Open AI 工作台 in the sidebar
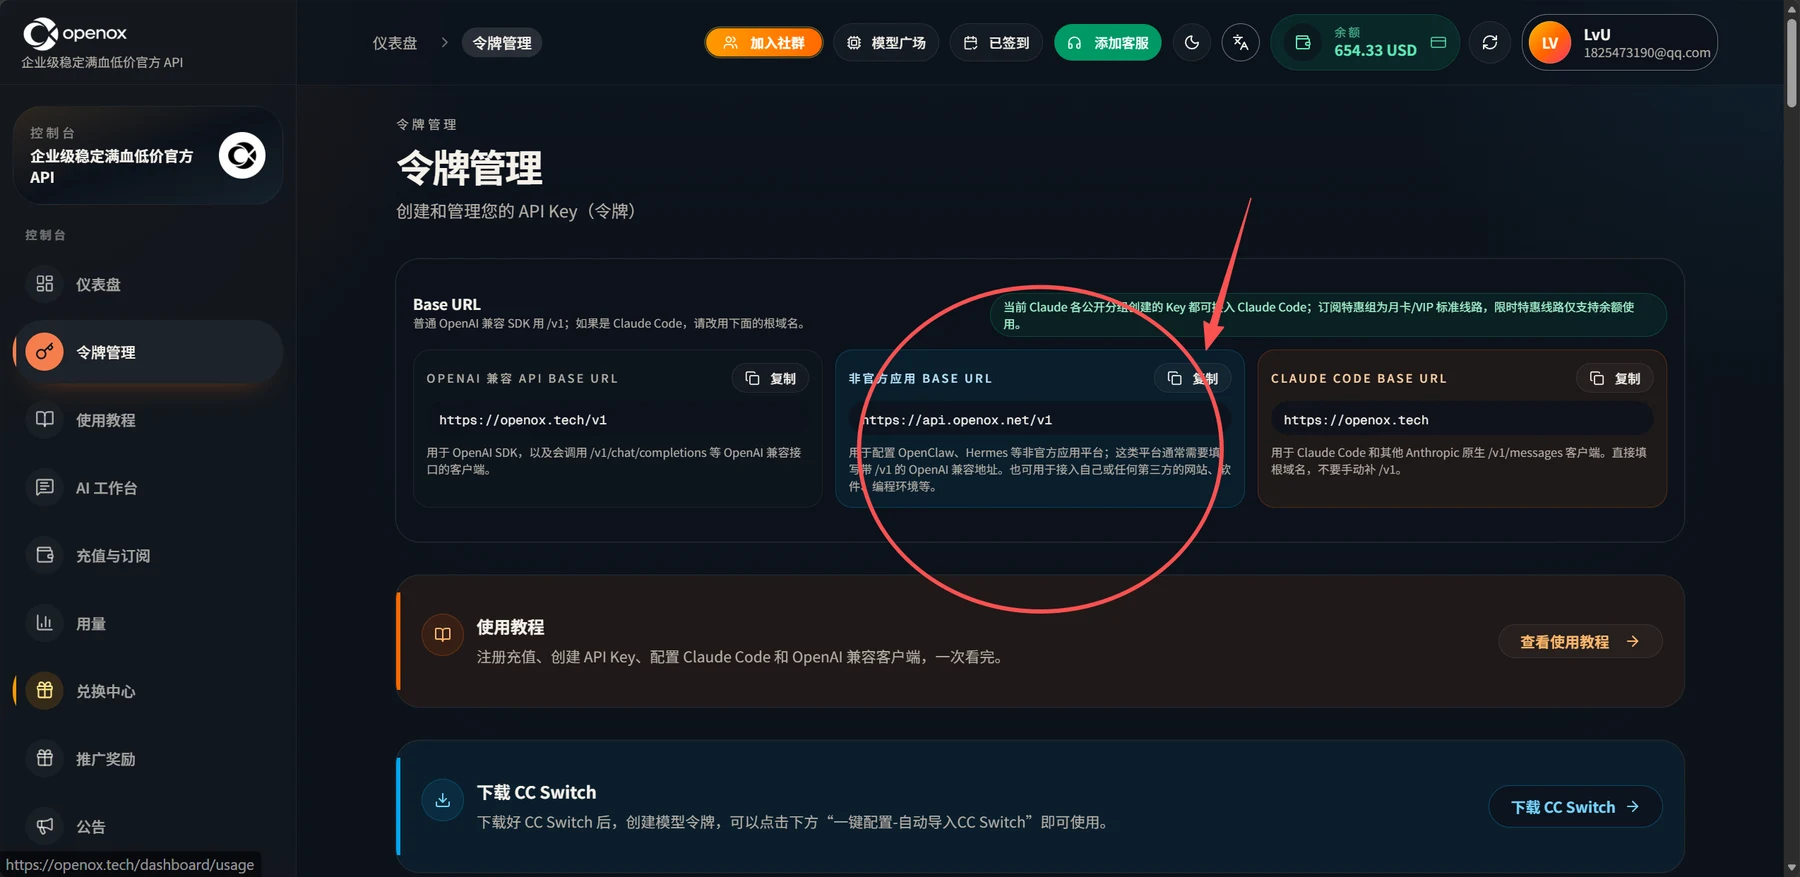 148,488
